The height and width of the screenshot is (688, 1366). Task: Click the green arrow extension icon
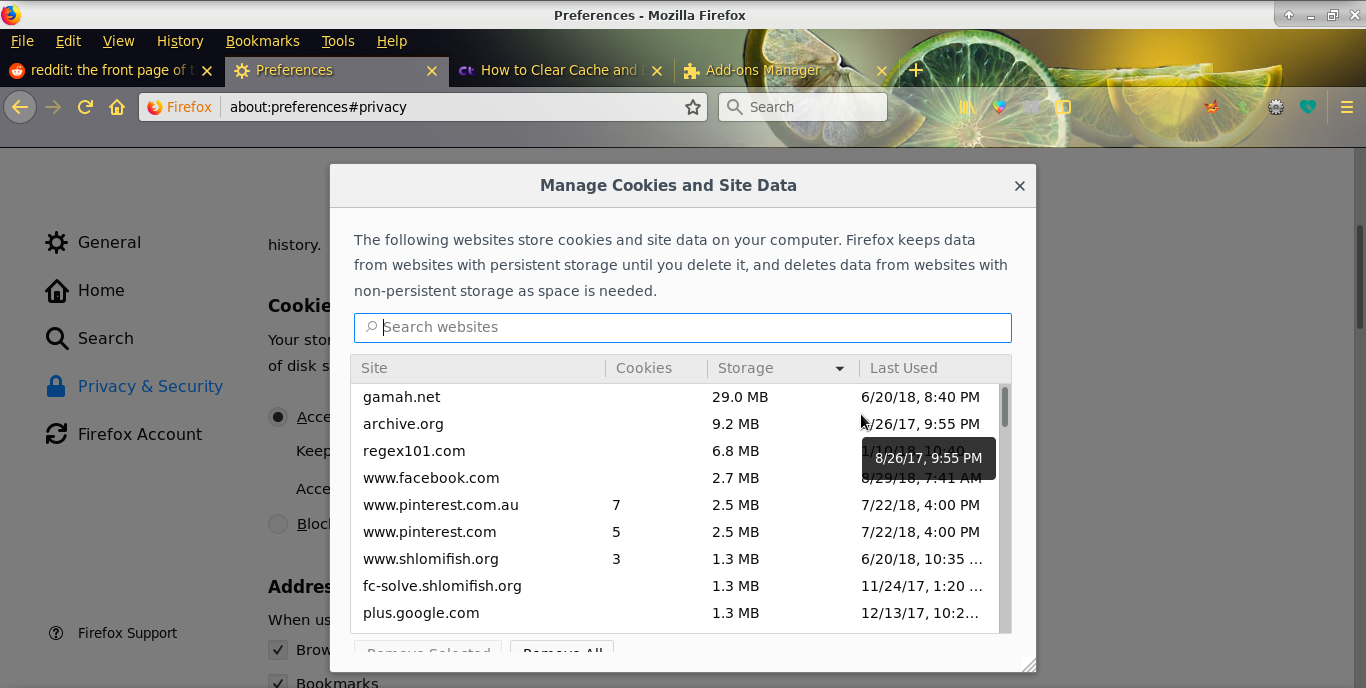(1243, 107)
